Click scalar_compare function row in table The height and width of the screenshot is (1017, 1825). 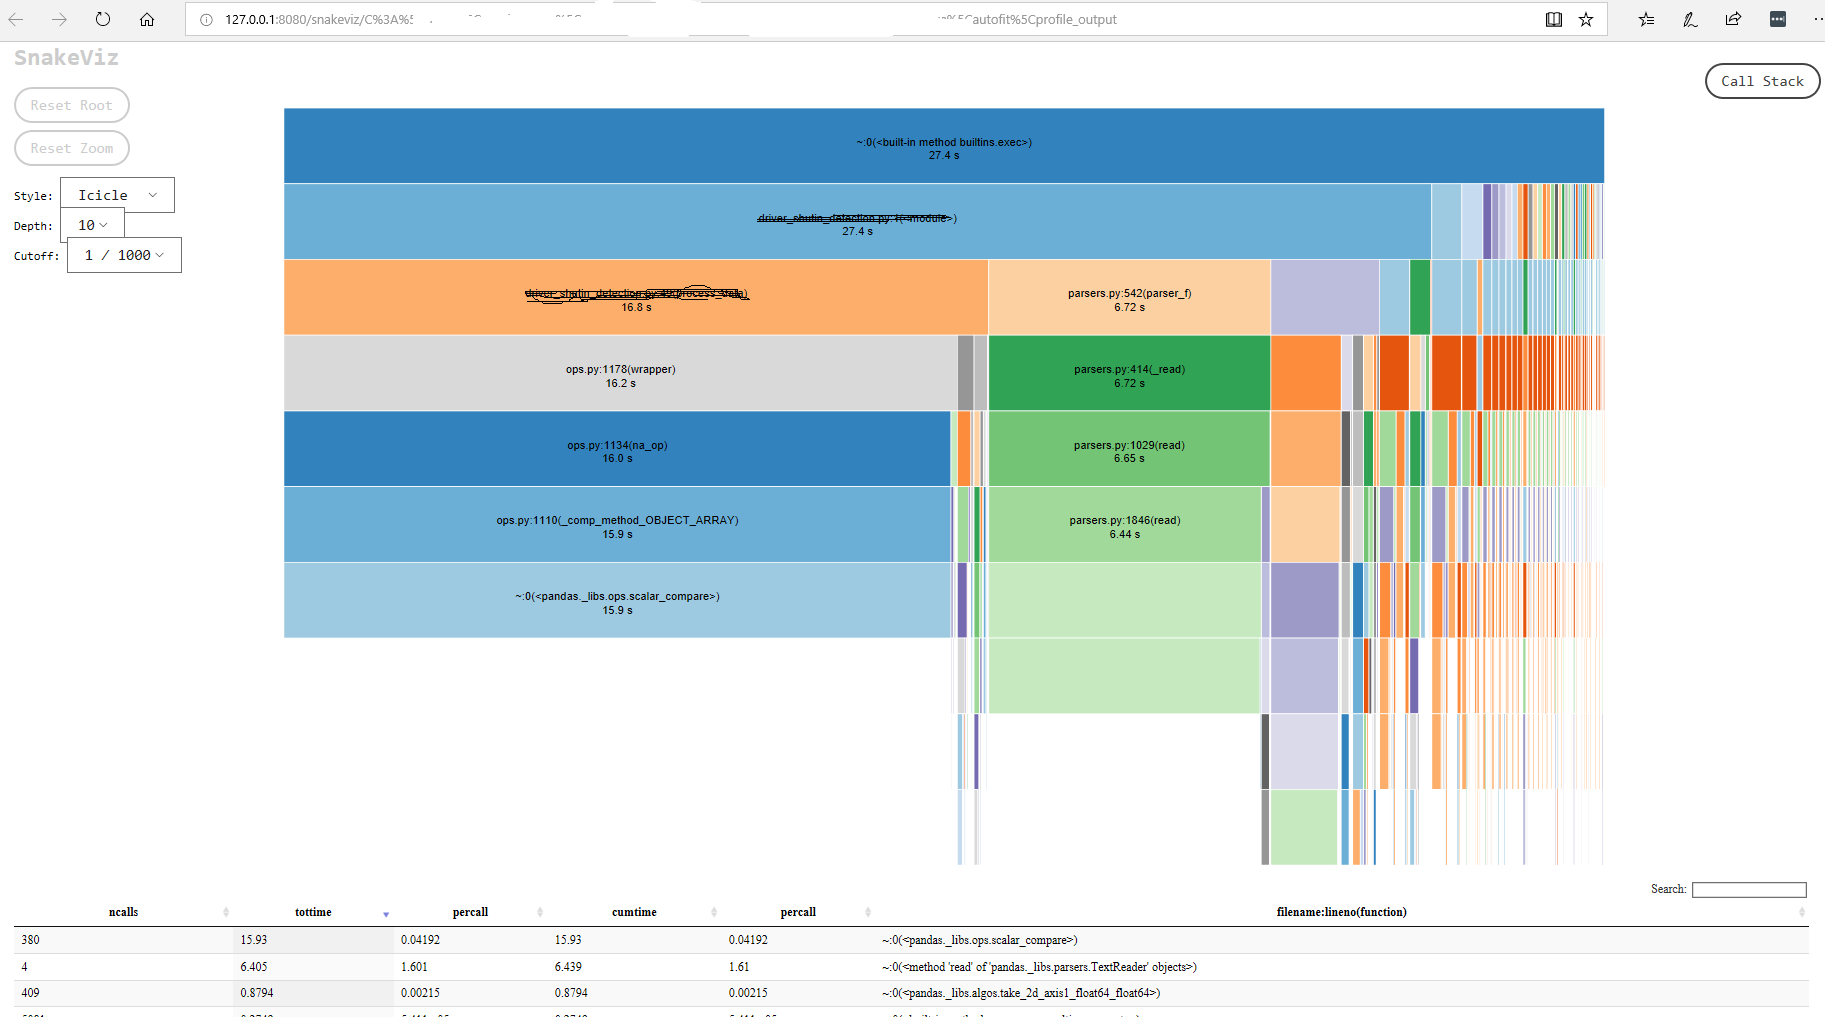pos(911,940)
